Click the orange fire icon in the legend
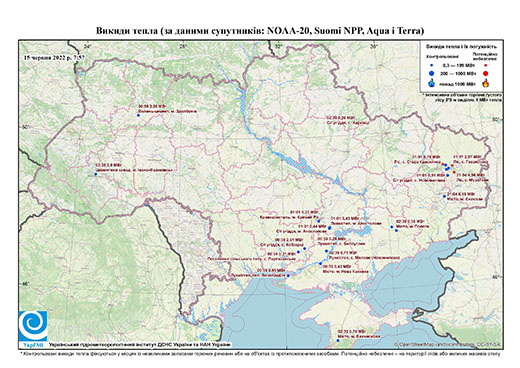This screenshot has height=368, width=520. [486, 83]
